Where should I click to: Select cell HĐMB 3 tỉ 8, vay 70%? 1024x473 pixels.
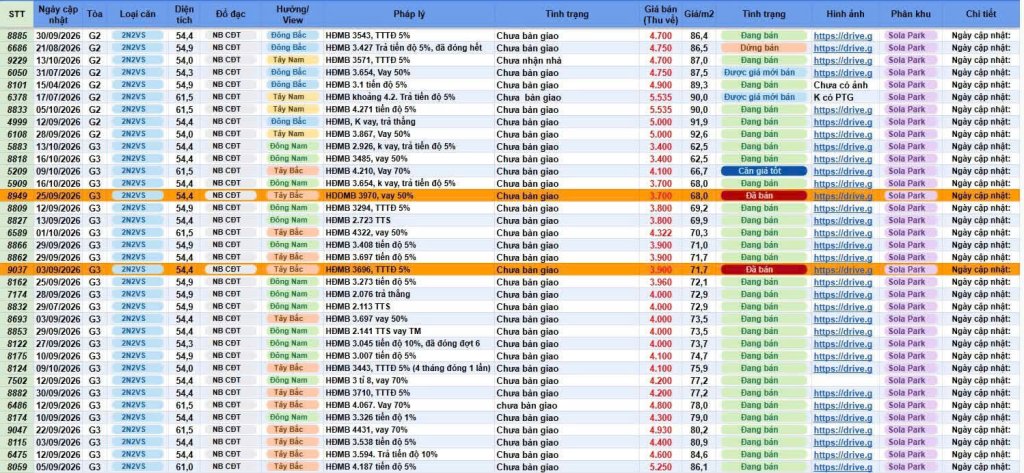click(x=408, y=380)
